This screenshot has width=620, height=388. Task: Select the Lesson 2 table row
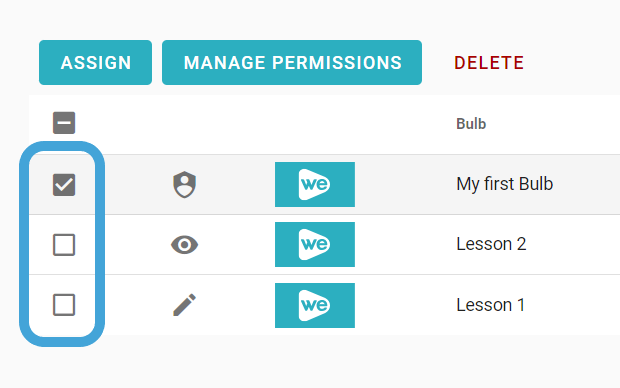click(324, 245)
